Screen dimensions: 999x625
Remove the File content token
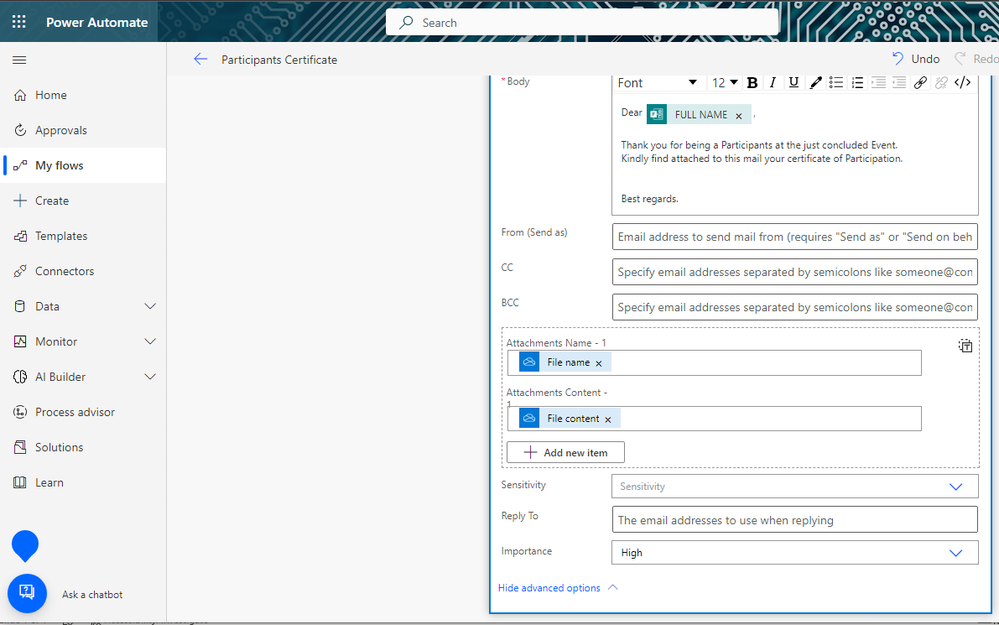pyautogui.click(x=608, y=419)
